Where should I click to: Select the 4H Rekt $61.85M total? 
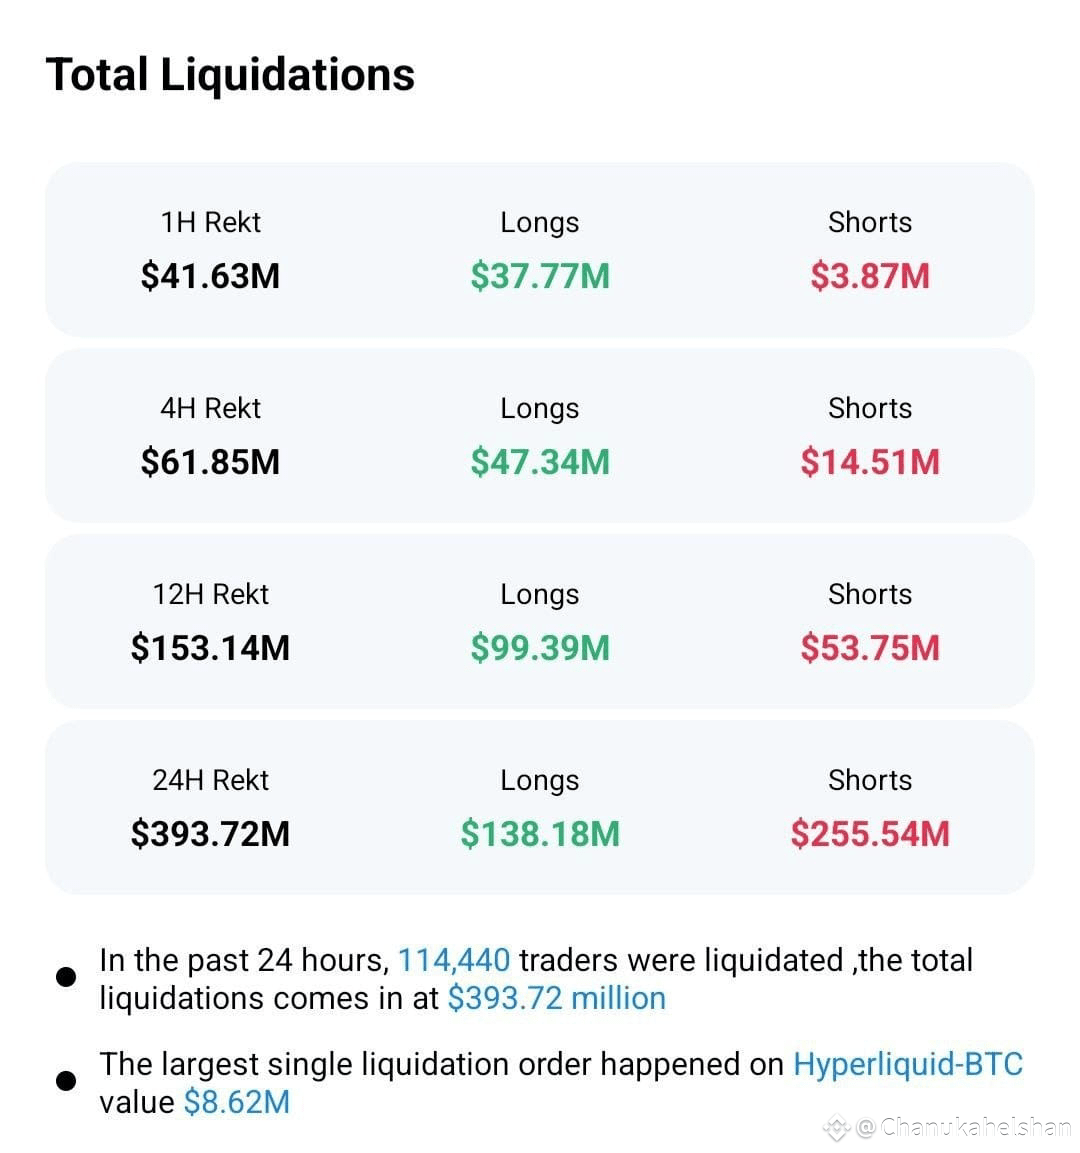pos(210,462)
